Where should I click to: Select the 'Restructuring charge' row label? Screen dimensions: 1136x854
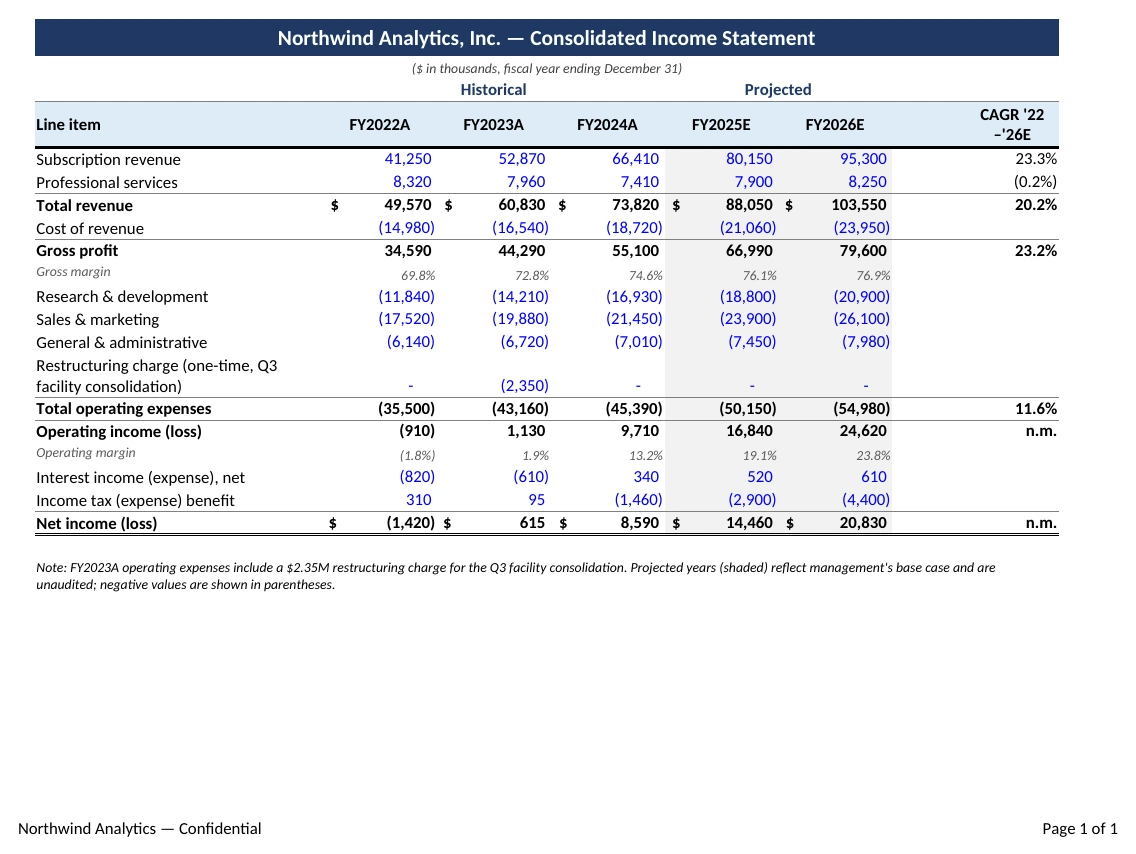(156, 376)
